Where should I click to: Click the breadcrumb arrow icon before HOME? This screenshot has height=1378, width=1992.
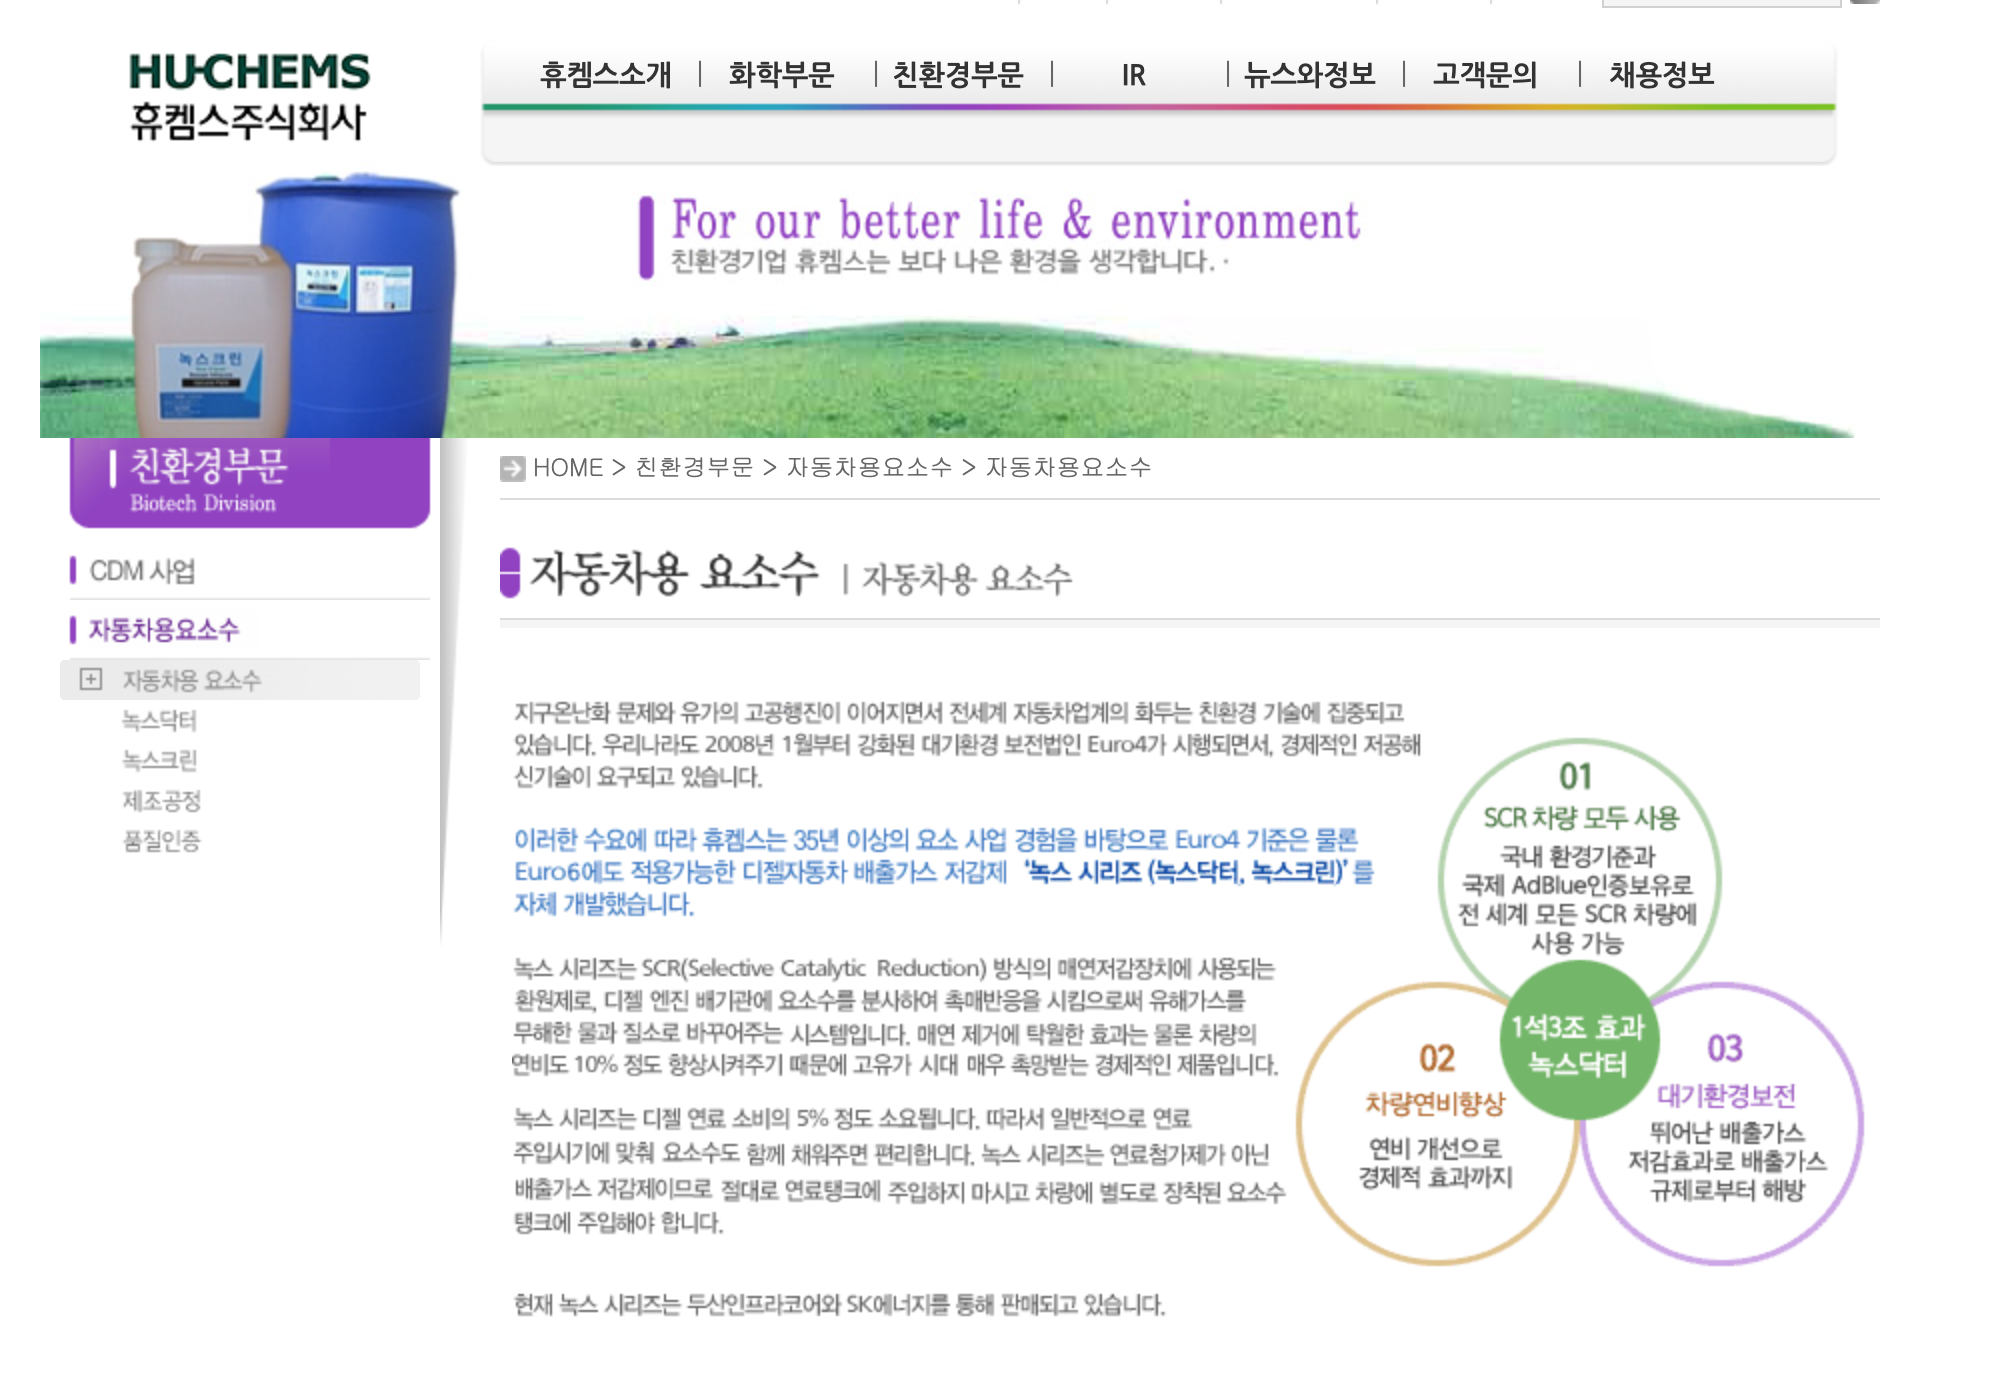pyautogui.click(x=512, y=468)
